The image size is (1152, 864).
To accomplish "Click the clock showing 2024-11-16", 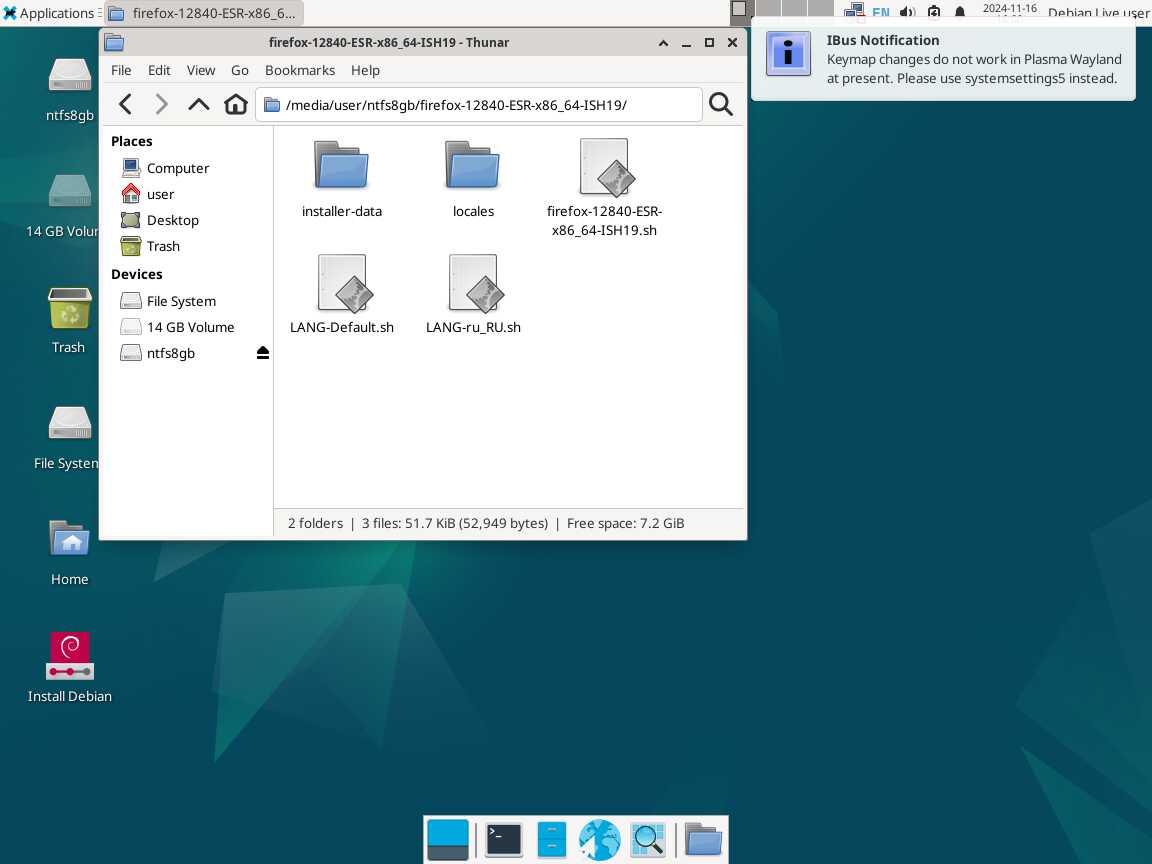I will 1009,10.
